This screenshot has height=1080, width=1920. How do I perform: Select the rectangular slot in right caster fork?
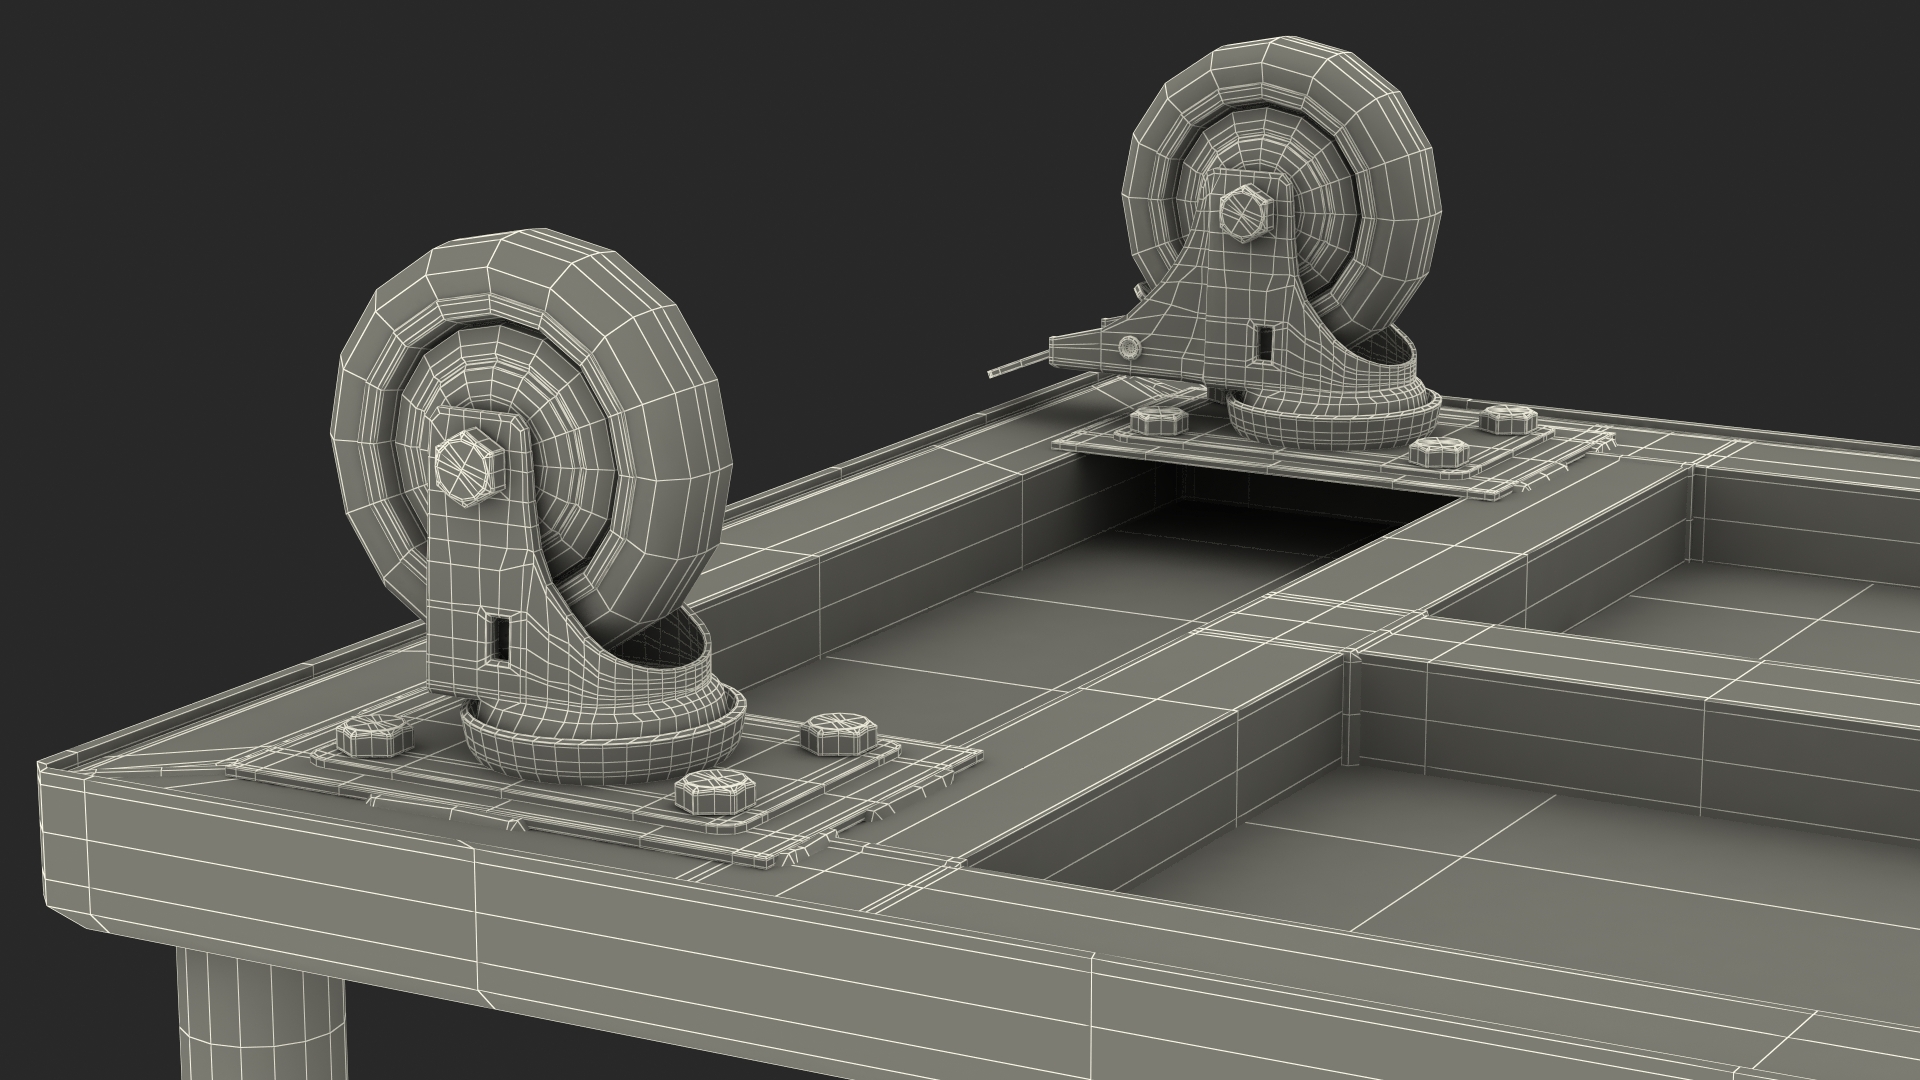pos(1265,343)
